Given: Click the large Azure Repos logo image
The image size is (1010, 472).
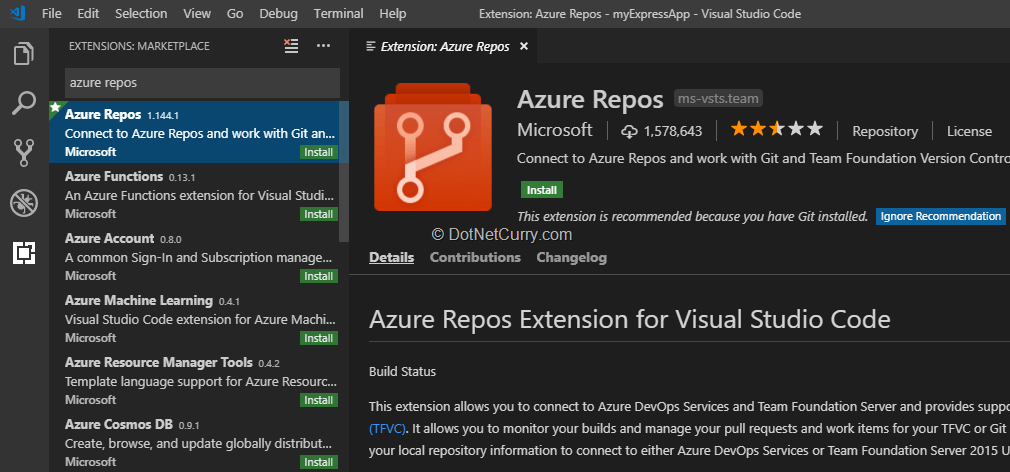Looking at the screenshot, I should coord(432,147).
